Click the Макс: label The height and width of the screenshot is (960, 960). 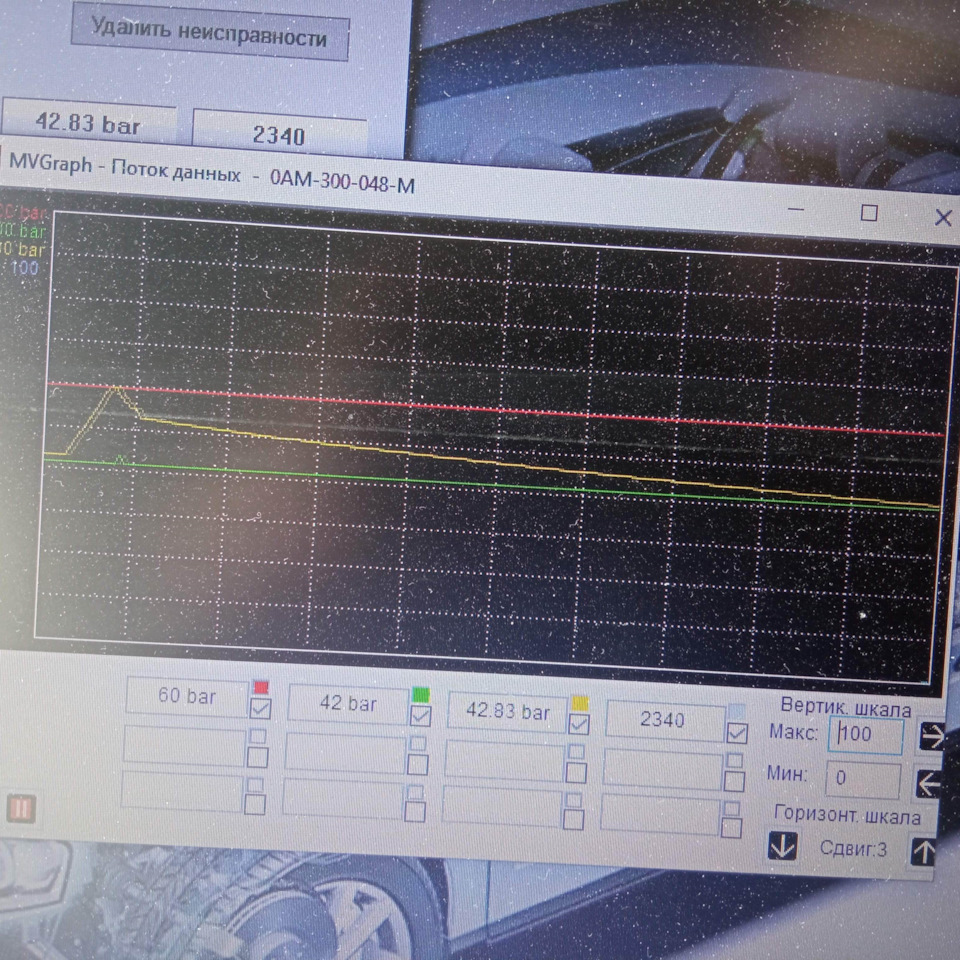[x=793, y=732]
